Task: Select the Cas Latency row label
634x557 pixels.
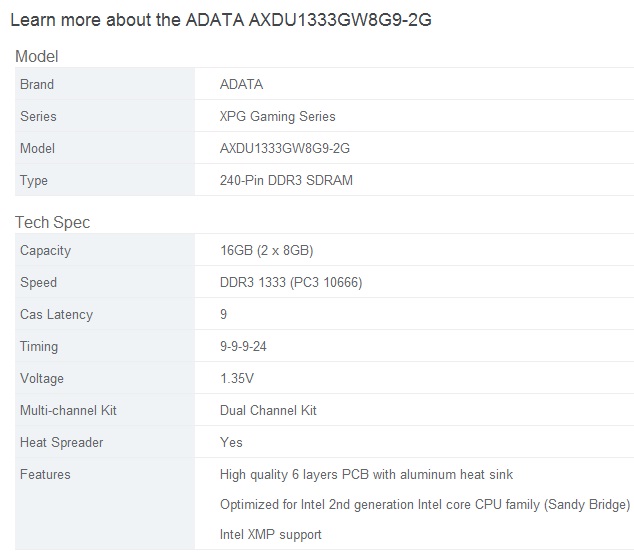Action: (x=56, y=315)
